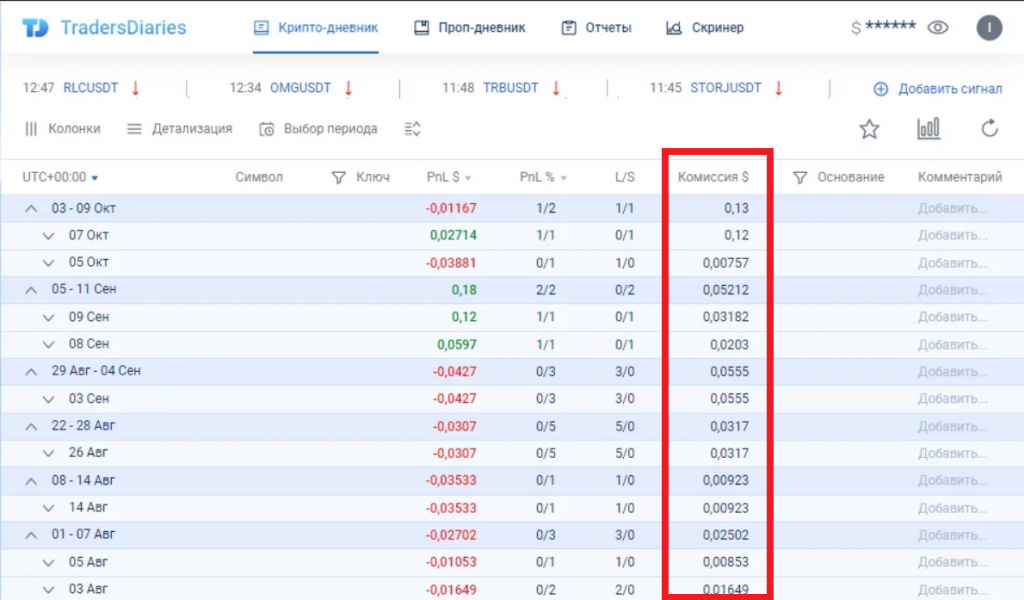Click the L/S column header

pyautogui.click(x=624, y=177)
